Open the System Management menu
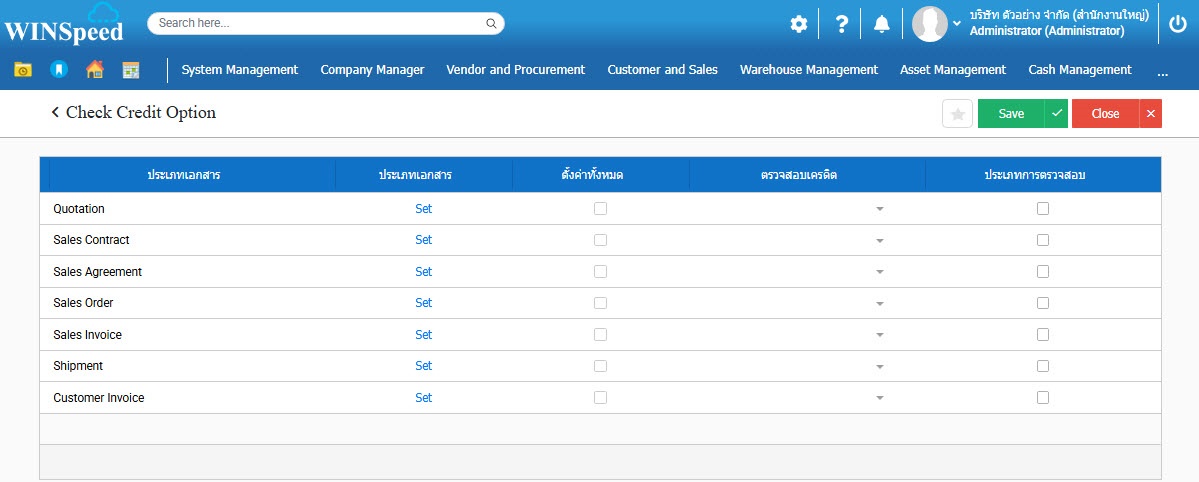This screenshot has width=1199, height=482. click(239, 70)
